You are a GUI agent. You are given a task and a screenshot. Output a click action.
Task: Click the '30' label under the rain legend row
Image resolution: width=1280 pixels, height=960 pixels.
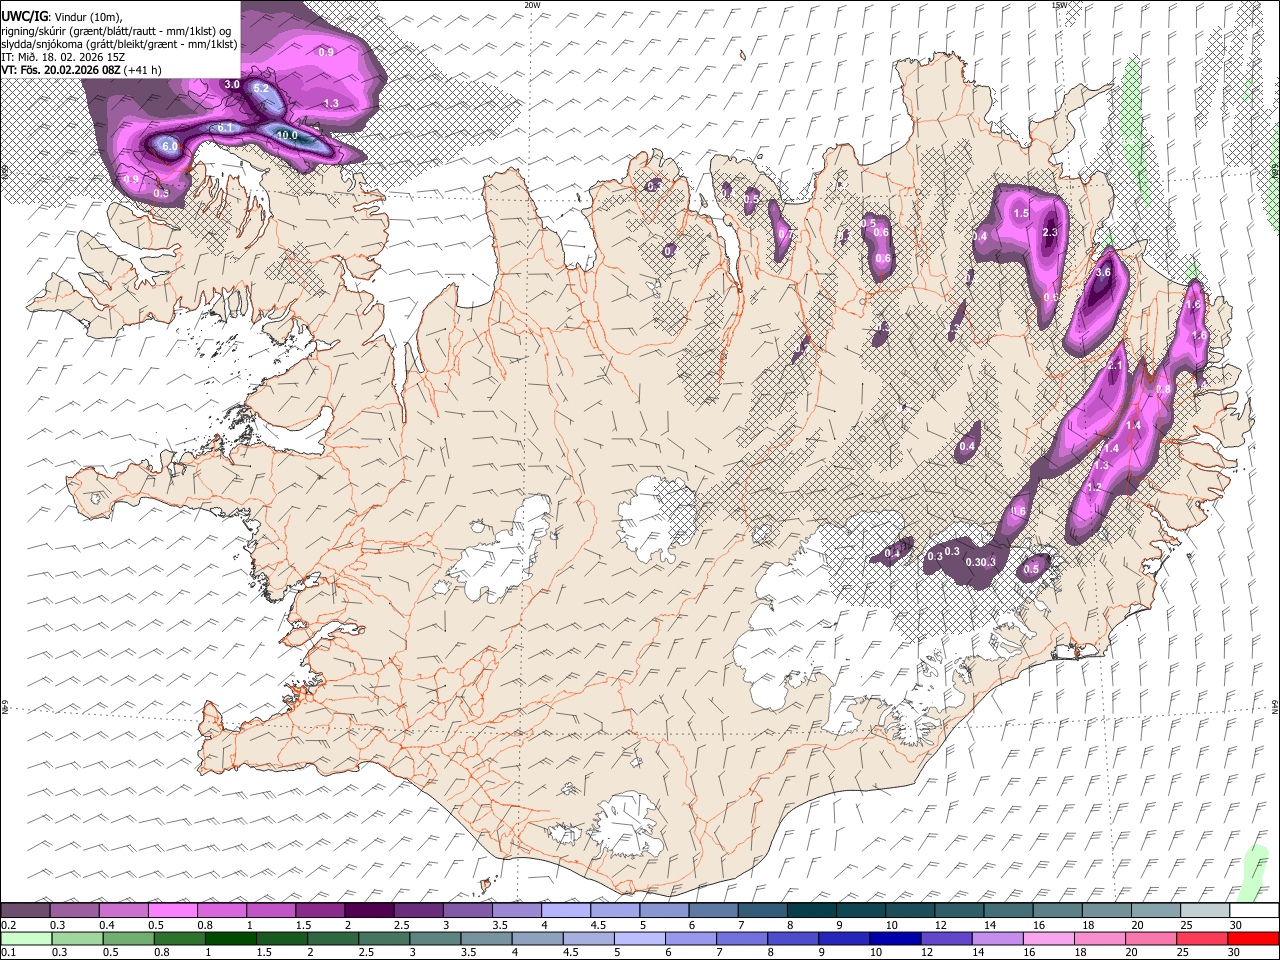pos(1236,953)
